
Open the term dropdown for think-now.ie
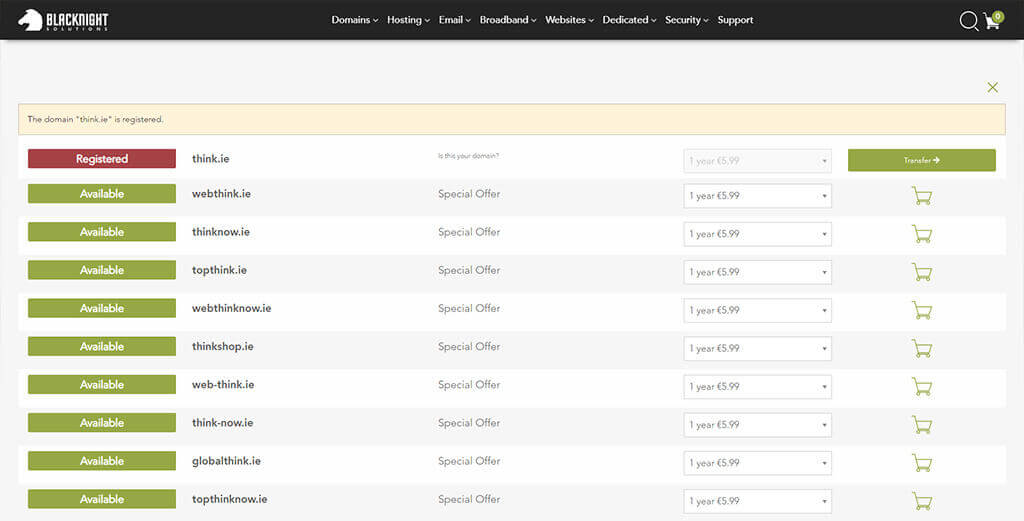[x=757, y=425]
